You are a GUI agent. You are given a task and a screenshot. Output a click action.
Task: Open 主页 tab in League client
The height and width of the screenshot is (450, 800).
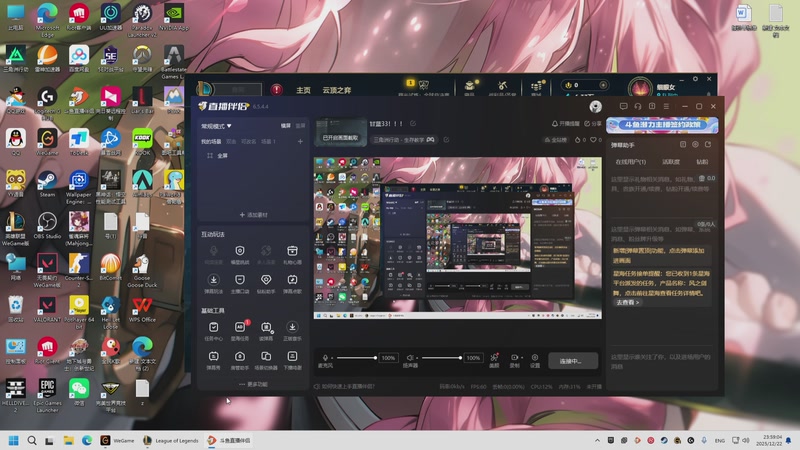(304, 90)
